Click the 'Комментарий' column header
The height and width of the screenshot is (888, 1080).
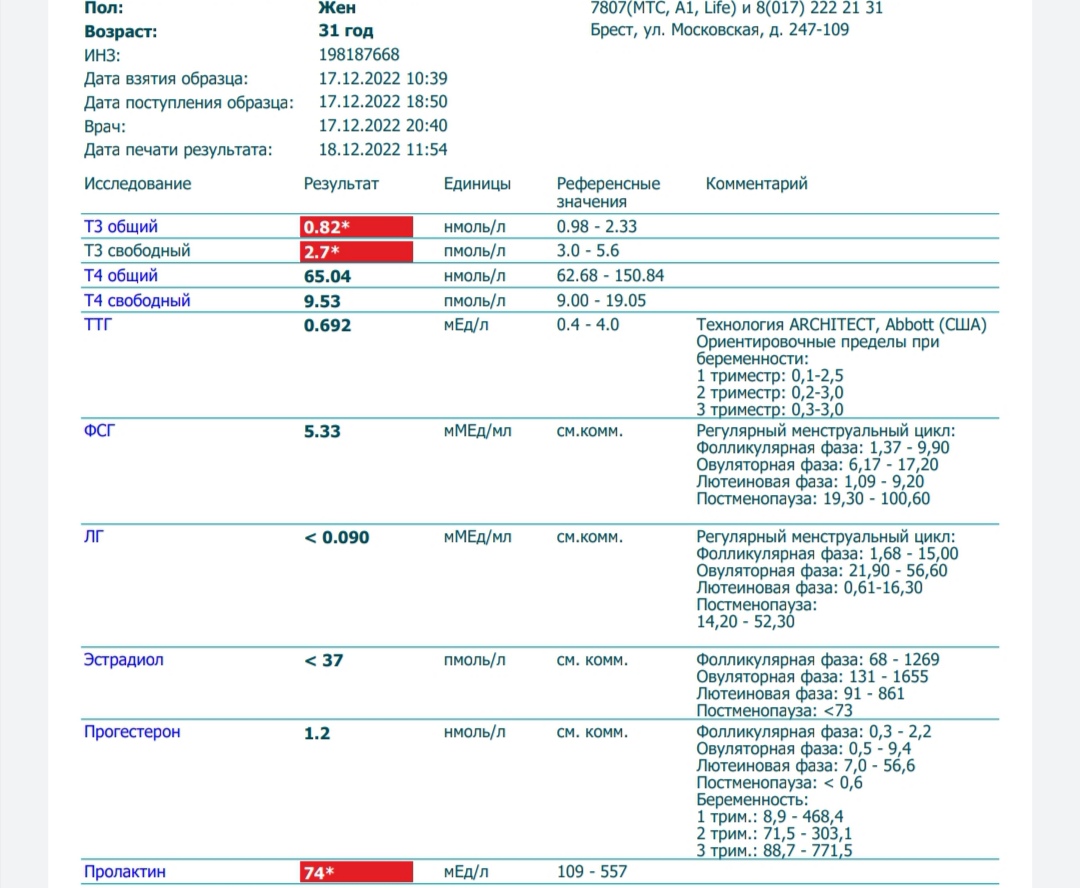click(x=756, y=184)
